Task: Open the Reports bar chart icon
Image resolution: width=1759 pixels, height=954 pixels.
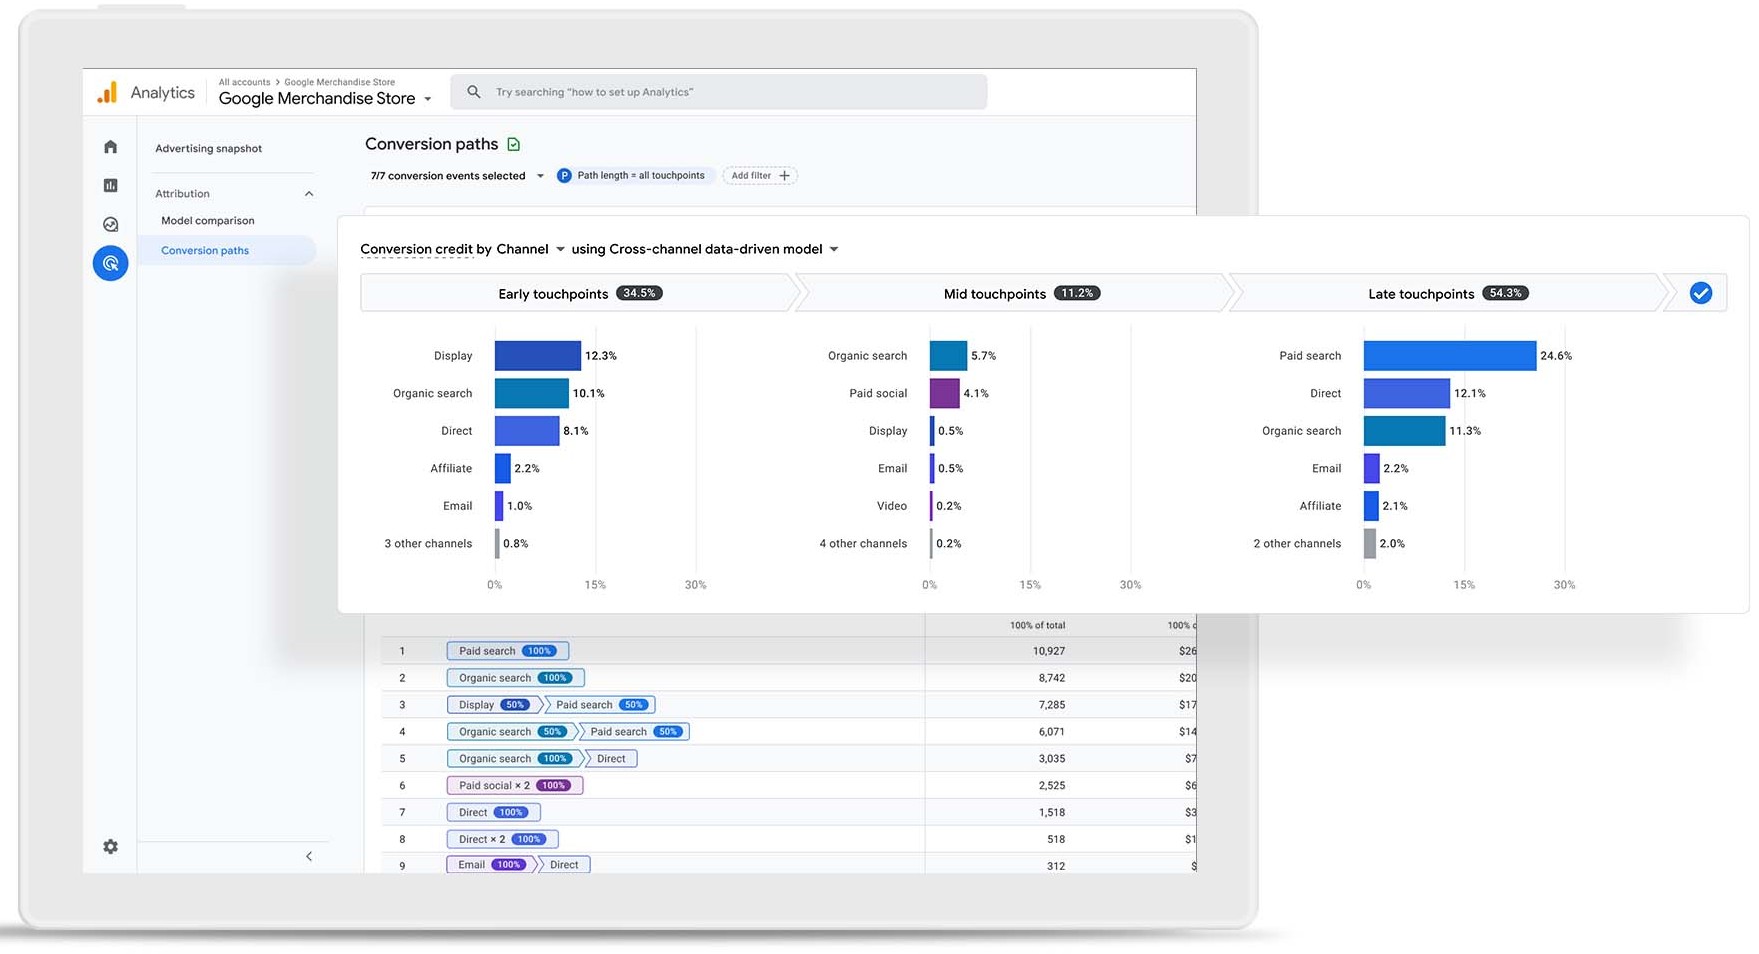Action: [x=110, y=185]
